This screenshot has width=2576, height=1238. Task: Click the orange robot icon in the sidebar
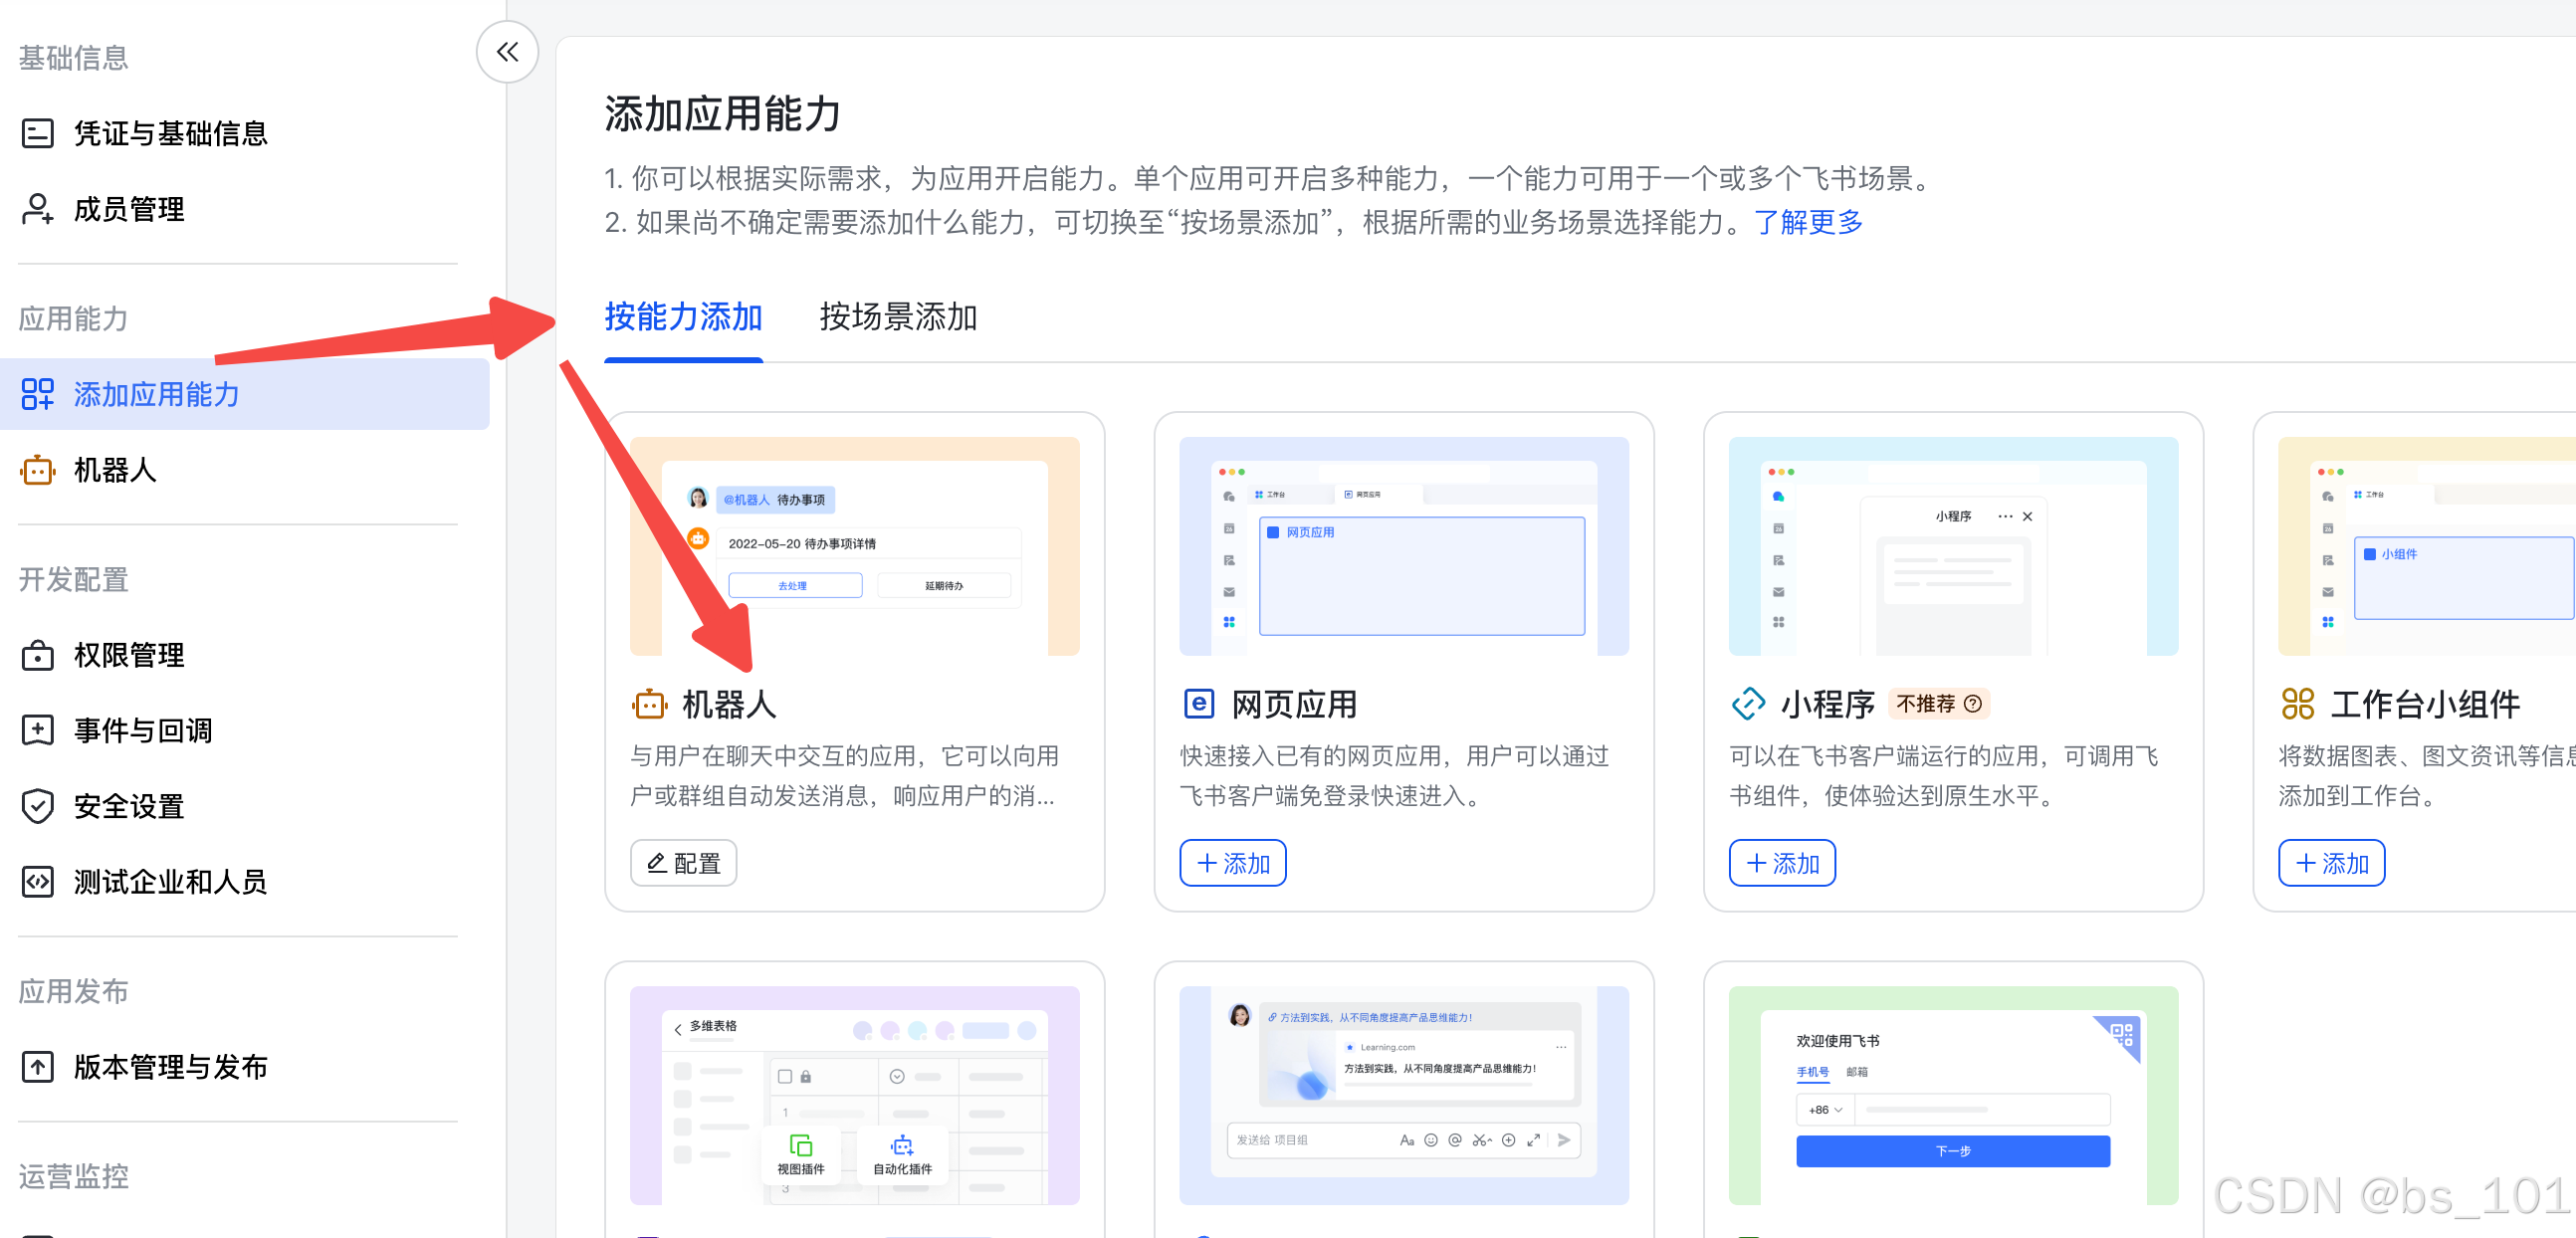coord(38,470)
